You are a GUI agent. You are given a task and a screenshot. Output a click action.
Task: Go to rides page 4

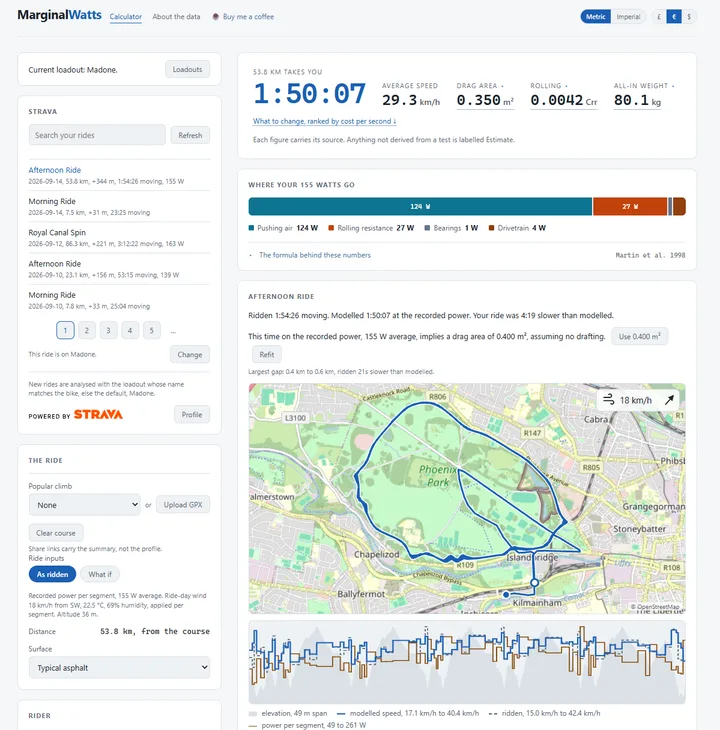click(x=130, y=330)
